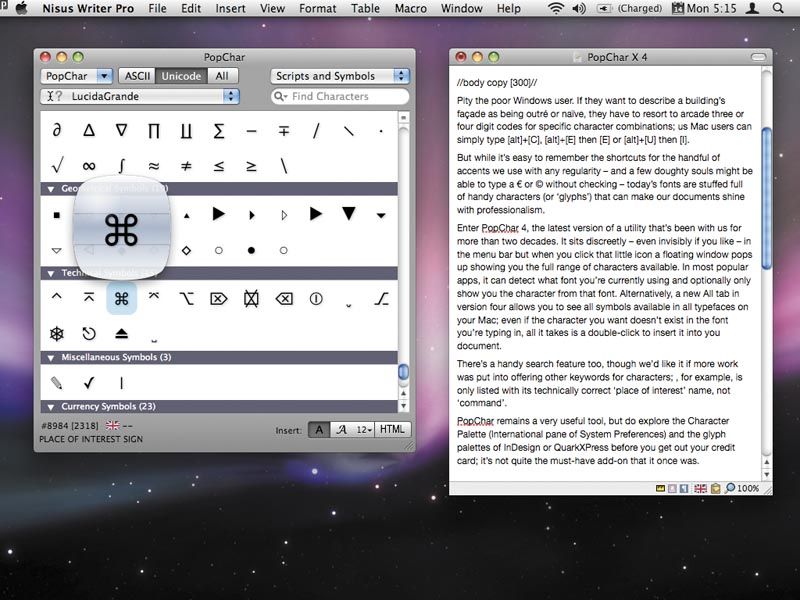Open the Macro menu
Image resolution: width=800 pixels, height=600 pixels.
tap(411, 8)
